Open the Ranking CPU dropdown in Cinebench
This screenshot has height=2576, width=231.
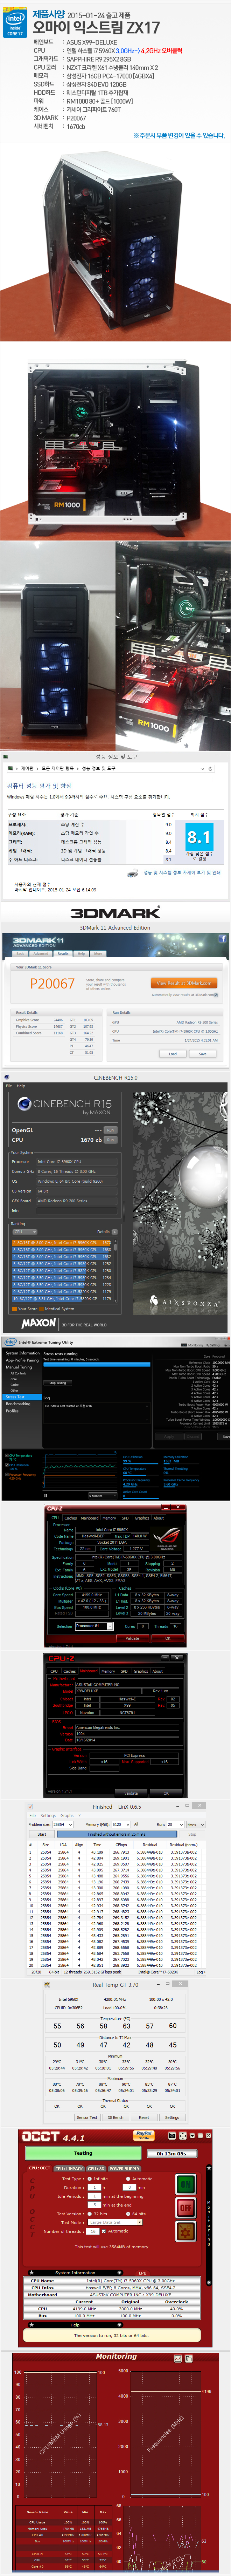24,1232
